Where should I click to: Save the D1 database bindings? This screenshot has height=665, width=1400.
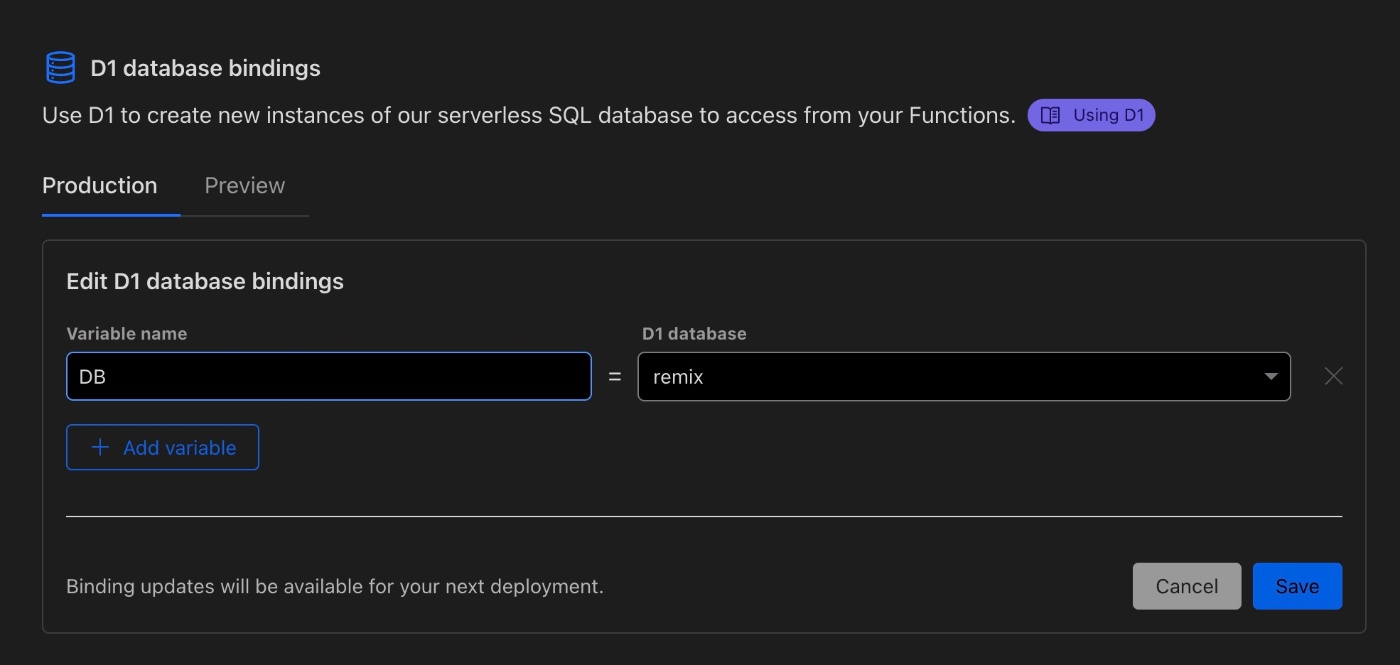pyautogui.click(x=1297, y=587)
